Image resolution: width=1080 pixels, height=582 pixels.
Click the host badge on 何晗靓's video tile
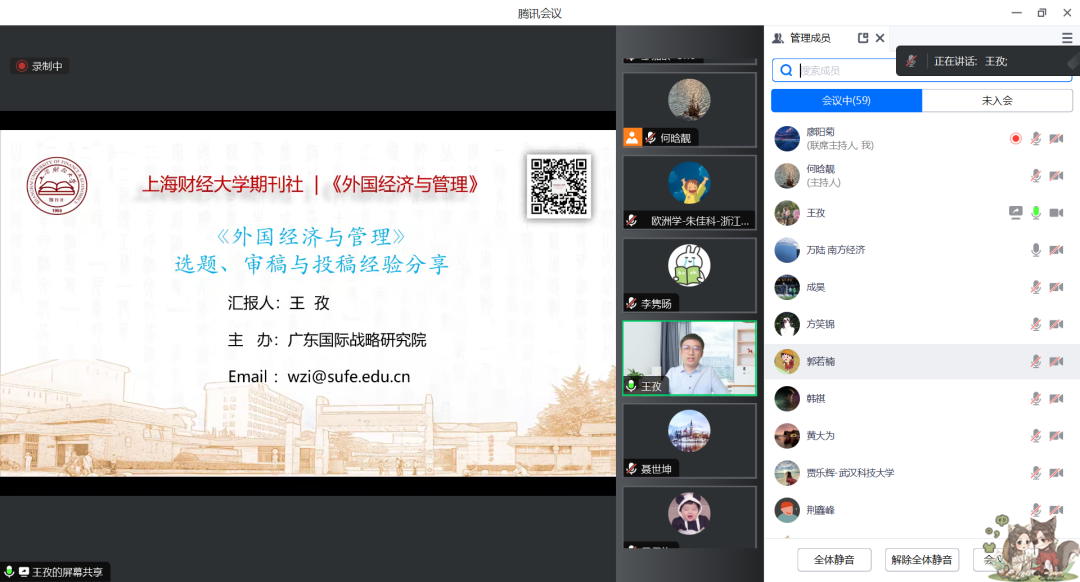click(x=632, y=138)
